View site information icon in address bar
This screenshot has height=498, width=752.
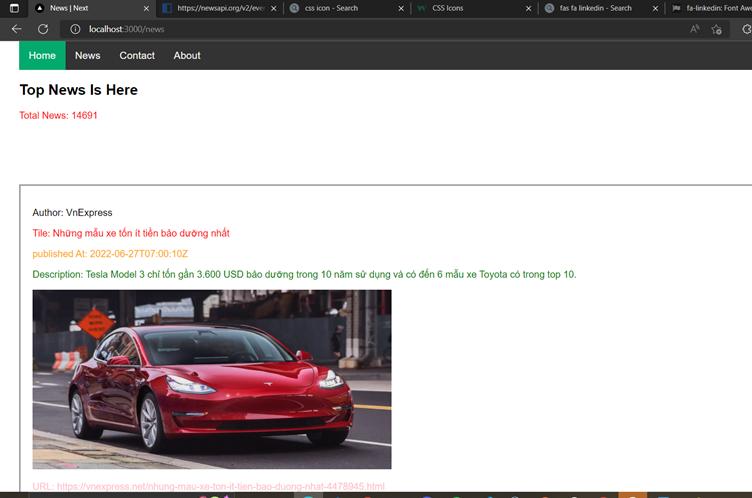click(75, 29)
